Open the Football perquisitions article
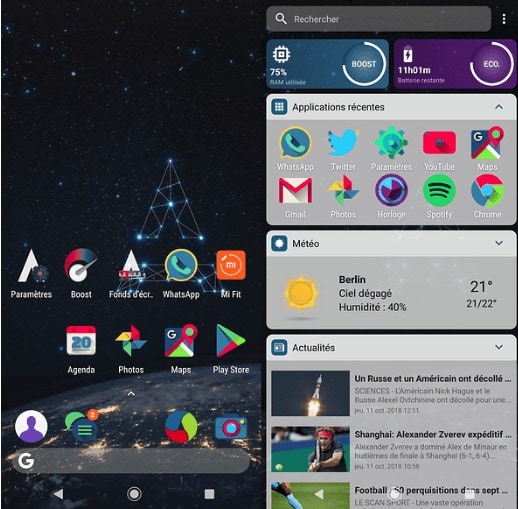518x509 pixels. click(x=391, y=495)
